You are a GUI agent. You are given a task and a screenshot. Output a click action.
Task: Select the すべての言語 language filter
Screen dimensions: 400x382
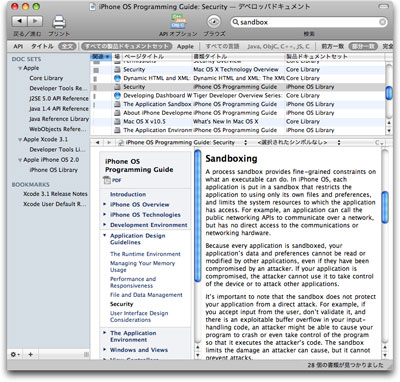(x=222, y=46)
